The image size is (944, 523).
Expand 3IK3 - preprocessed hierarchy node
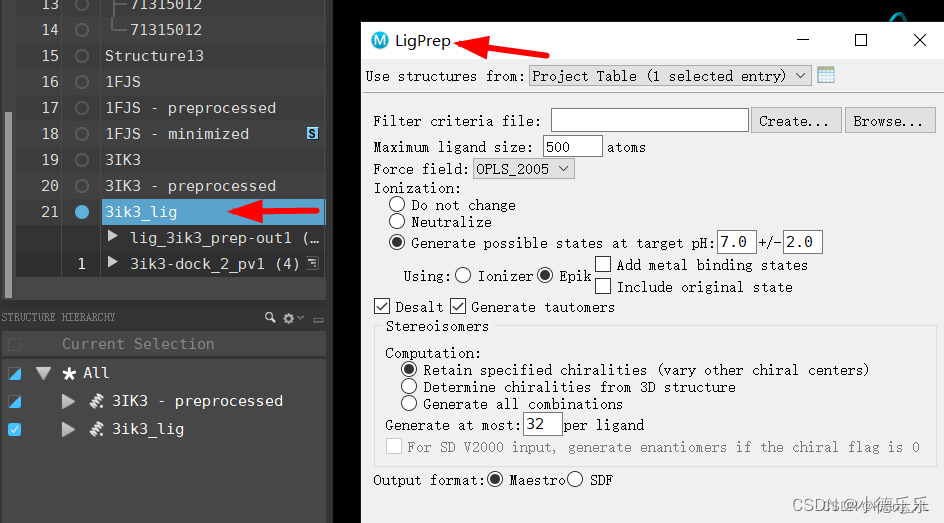click(x=69, y=401)
